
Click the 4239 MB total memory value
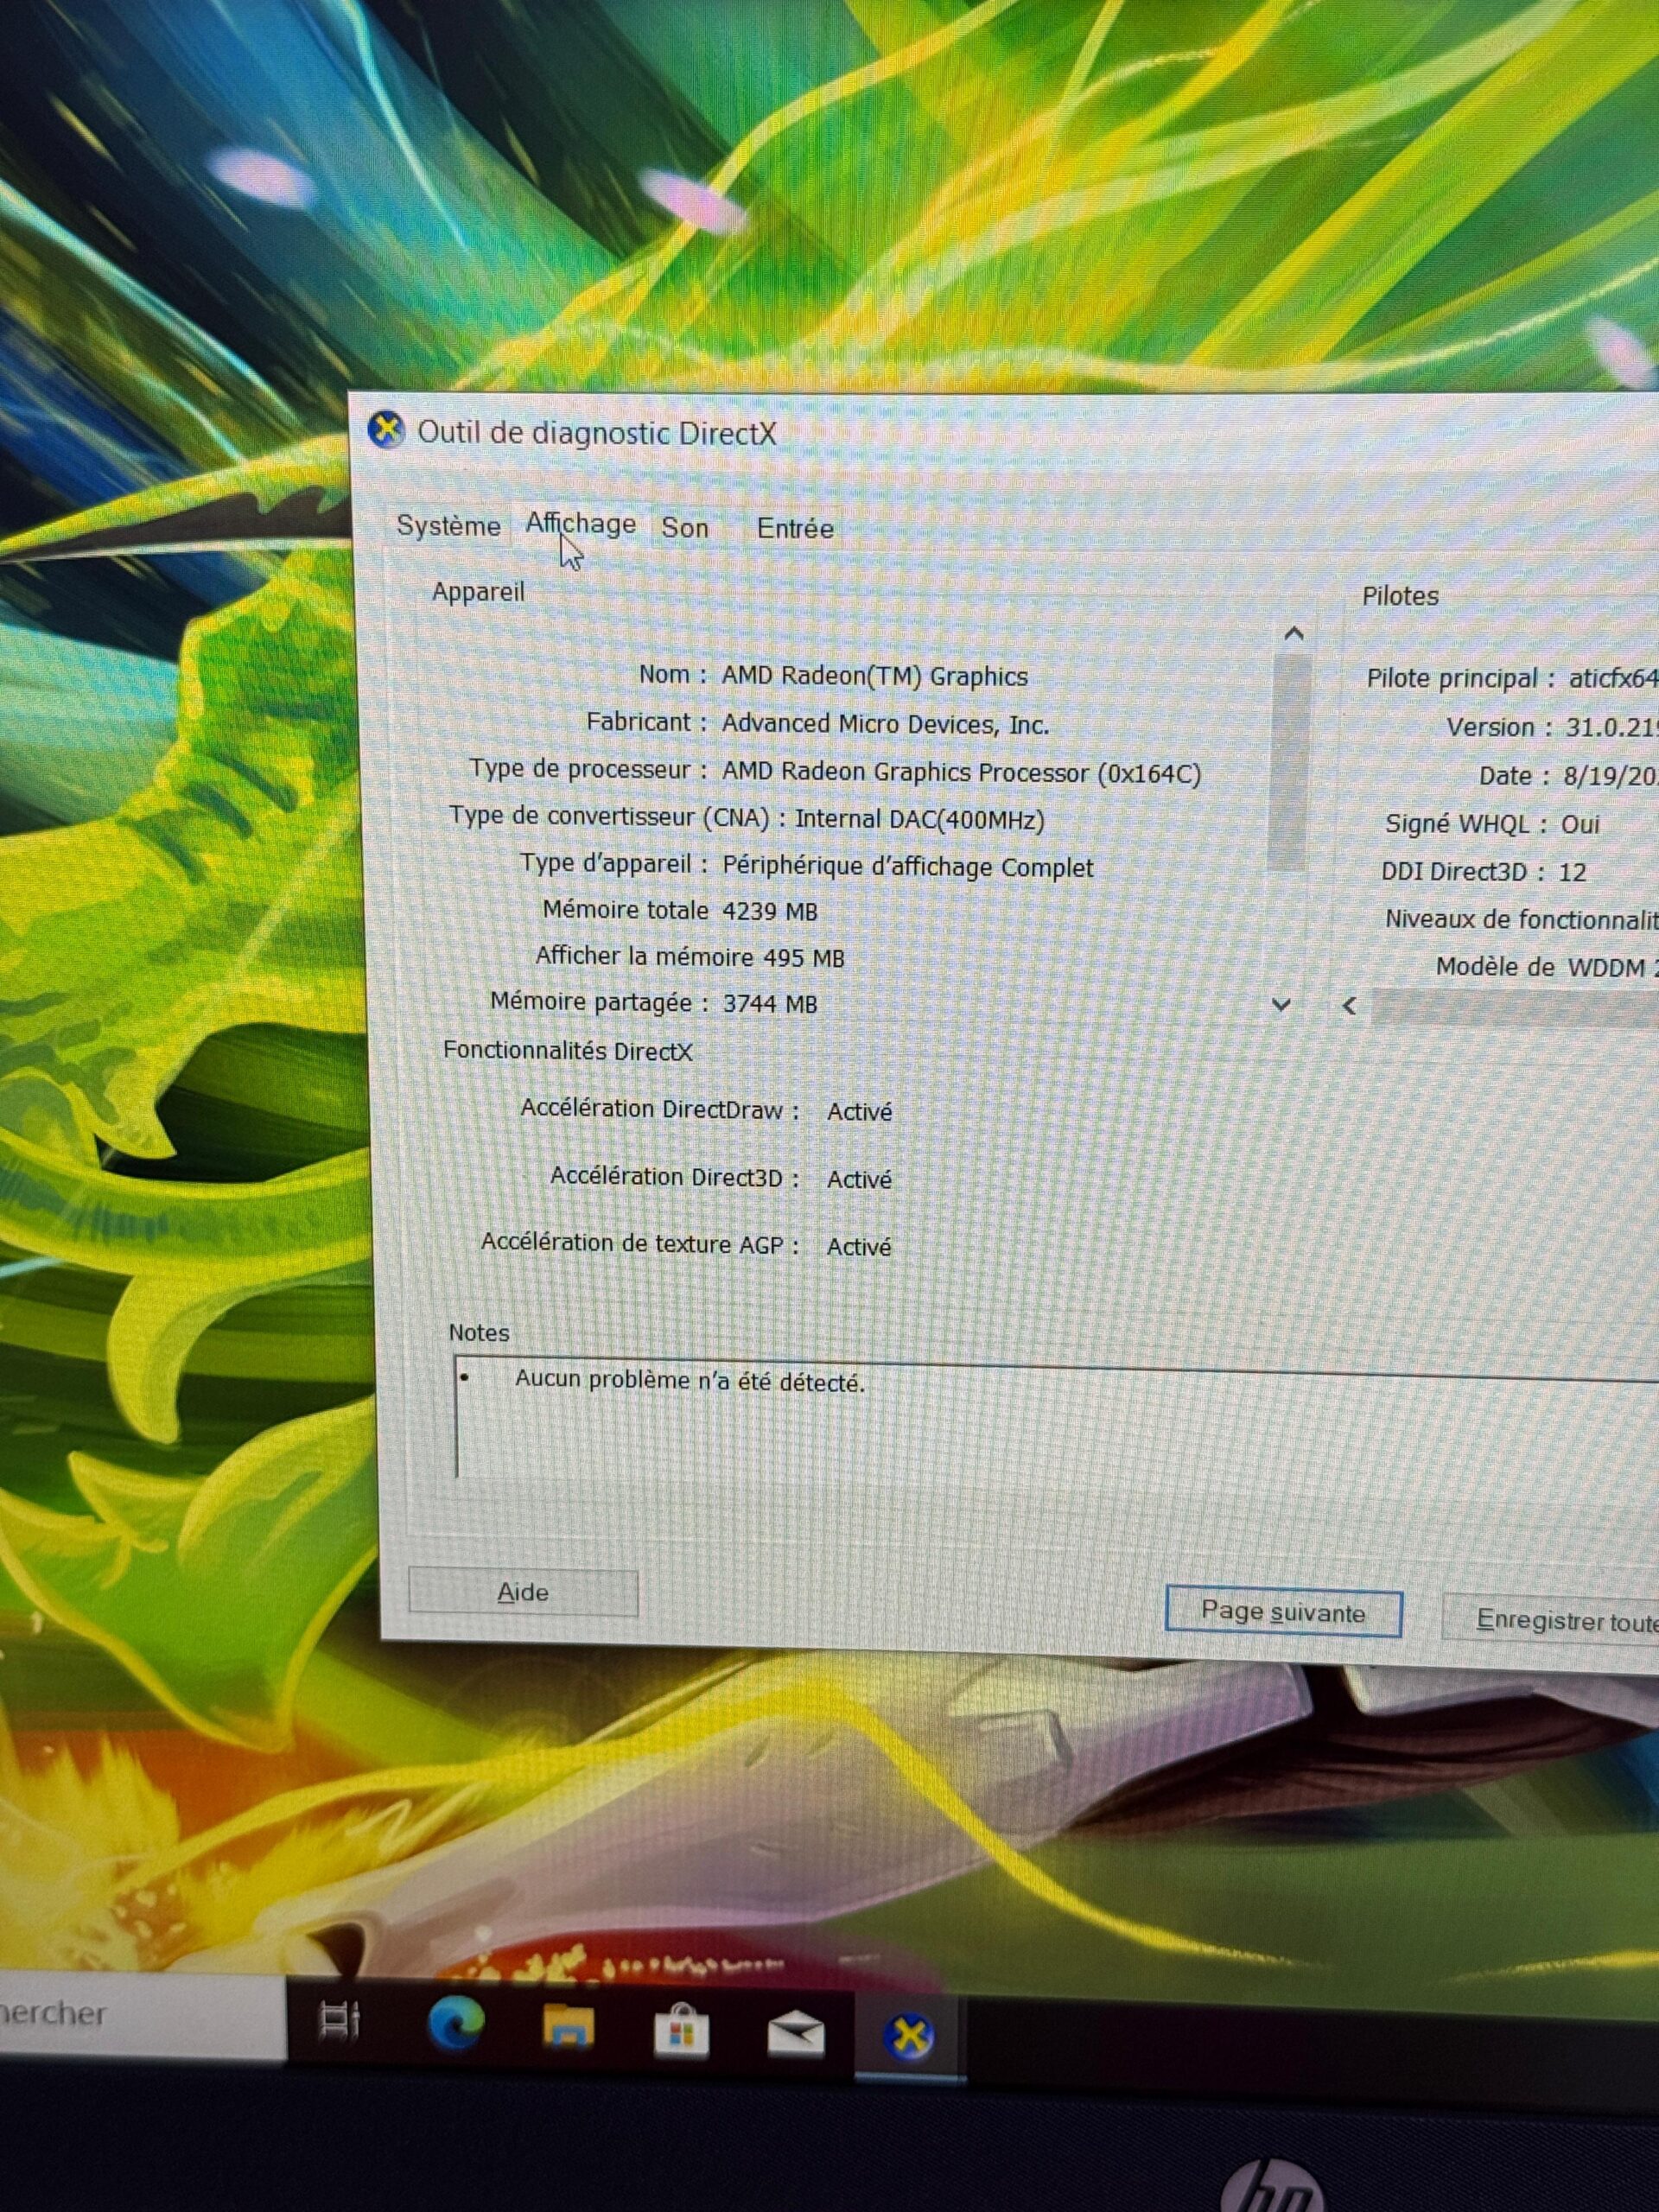(x=770, y=912)
